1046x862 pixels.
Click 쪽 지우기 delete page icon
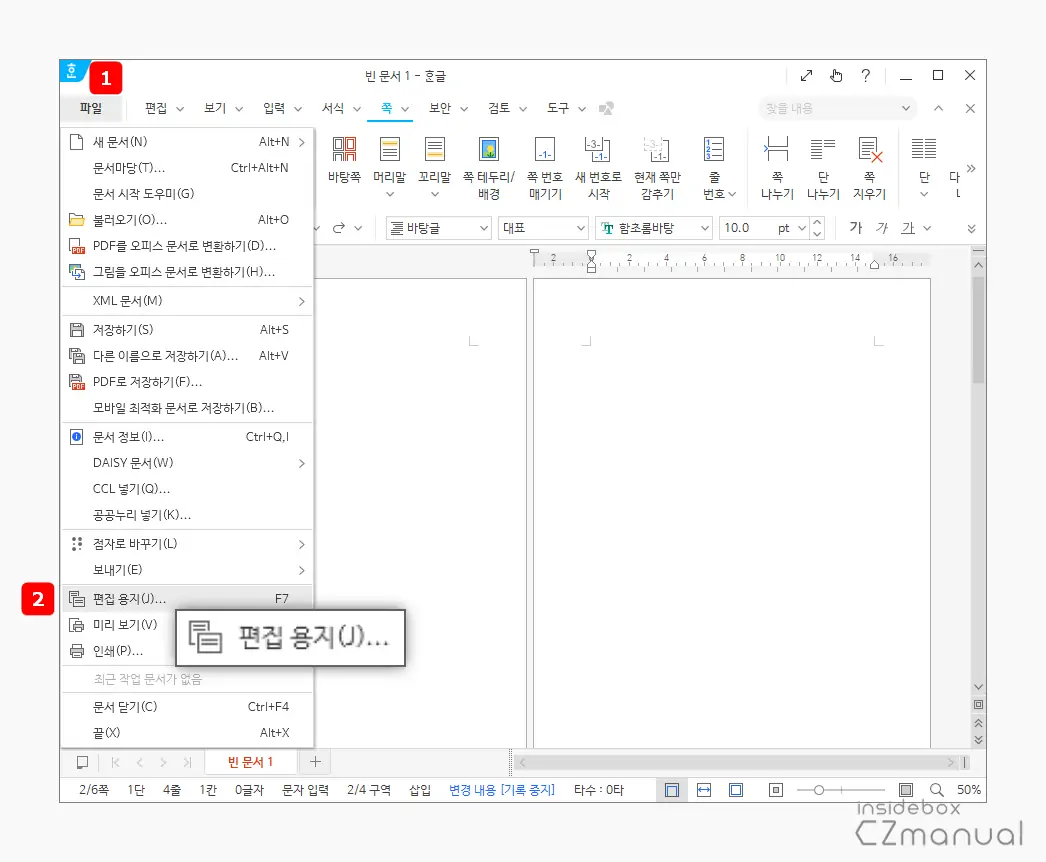tap(870, 149)
